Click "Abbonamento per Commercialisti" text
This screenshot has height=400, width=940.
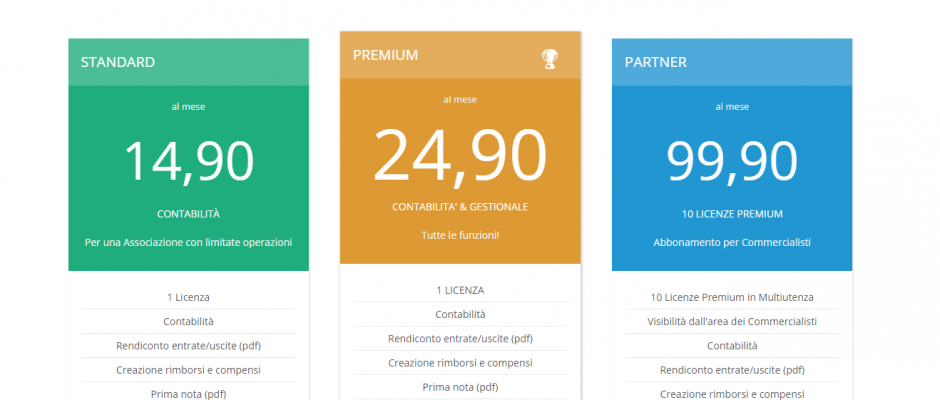tap(732, 243)
